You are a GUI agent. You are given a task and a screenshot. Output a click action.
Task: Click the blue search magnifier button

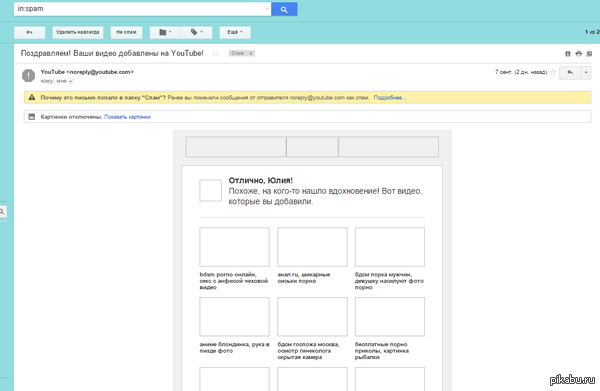pos(284,9)
